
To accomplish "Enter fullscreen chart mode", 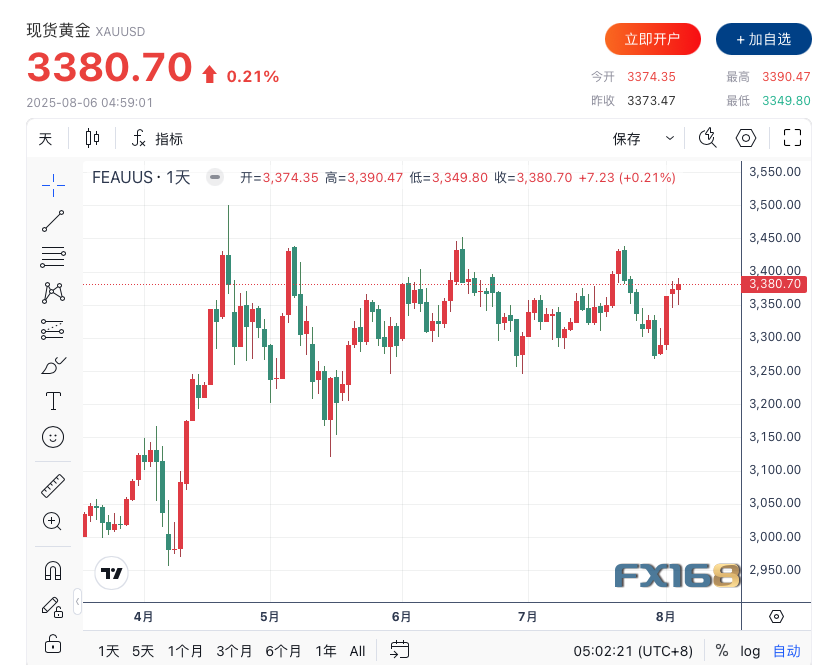I will (792, 139).
